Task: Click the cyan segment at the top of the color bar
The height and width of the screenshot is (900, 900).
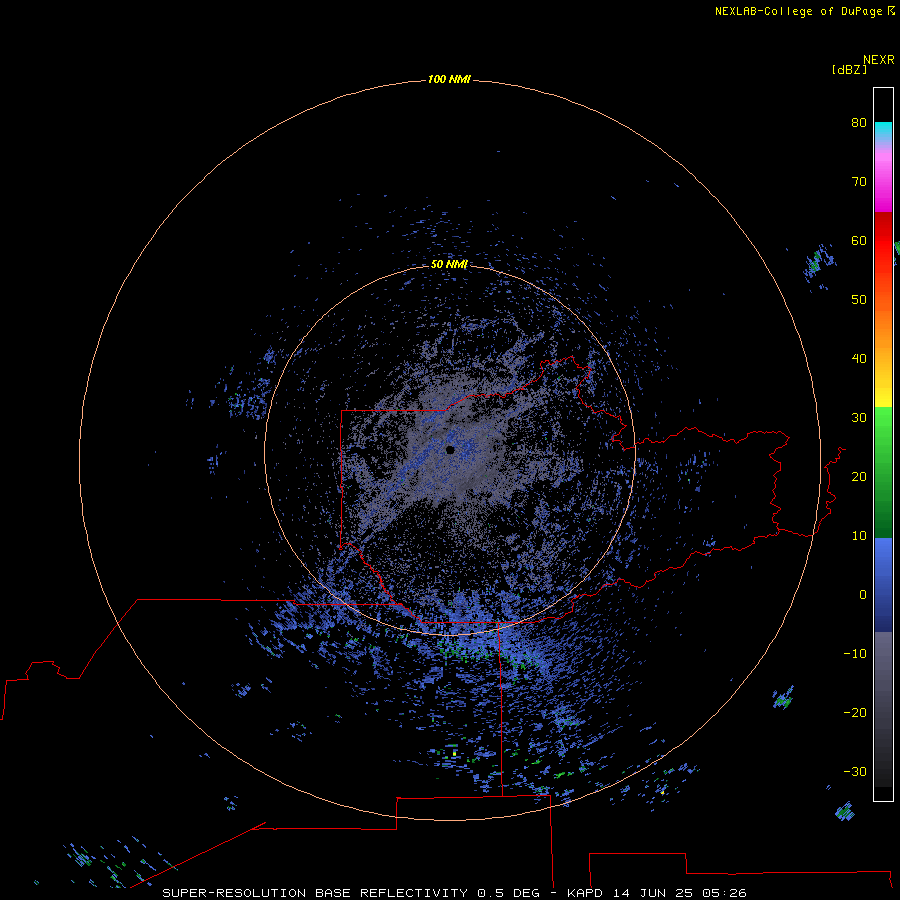Action: pyautogui.click(x=883, y=129)
